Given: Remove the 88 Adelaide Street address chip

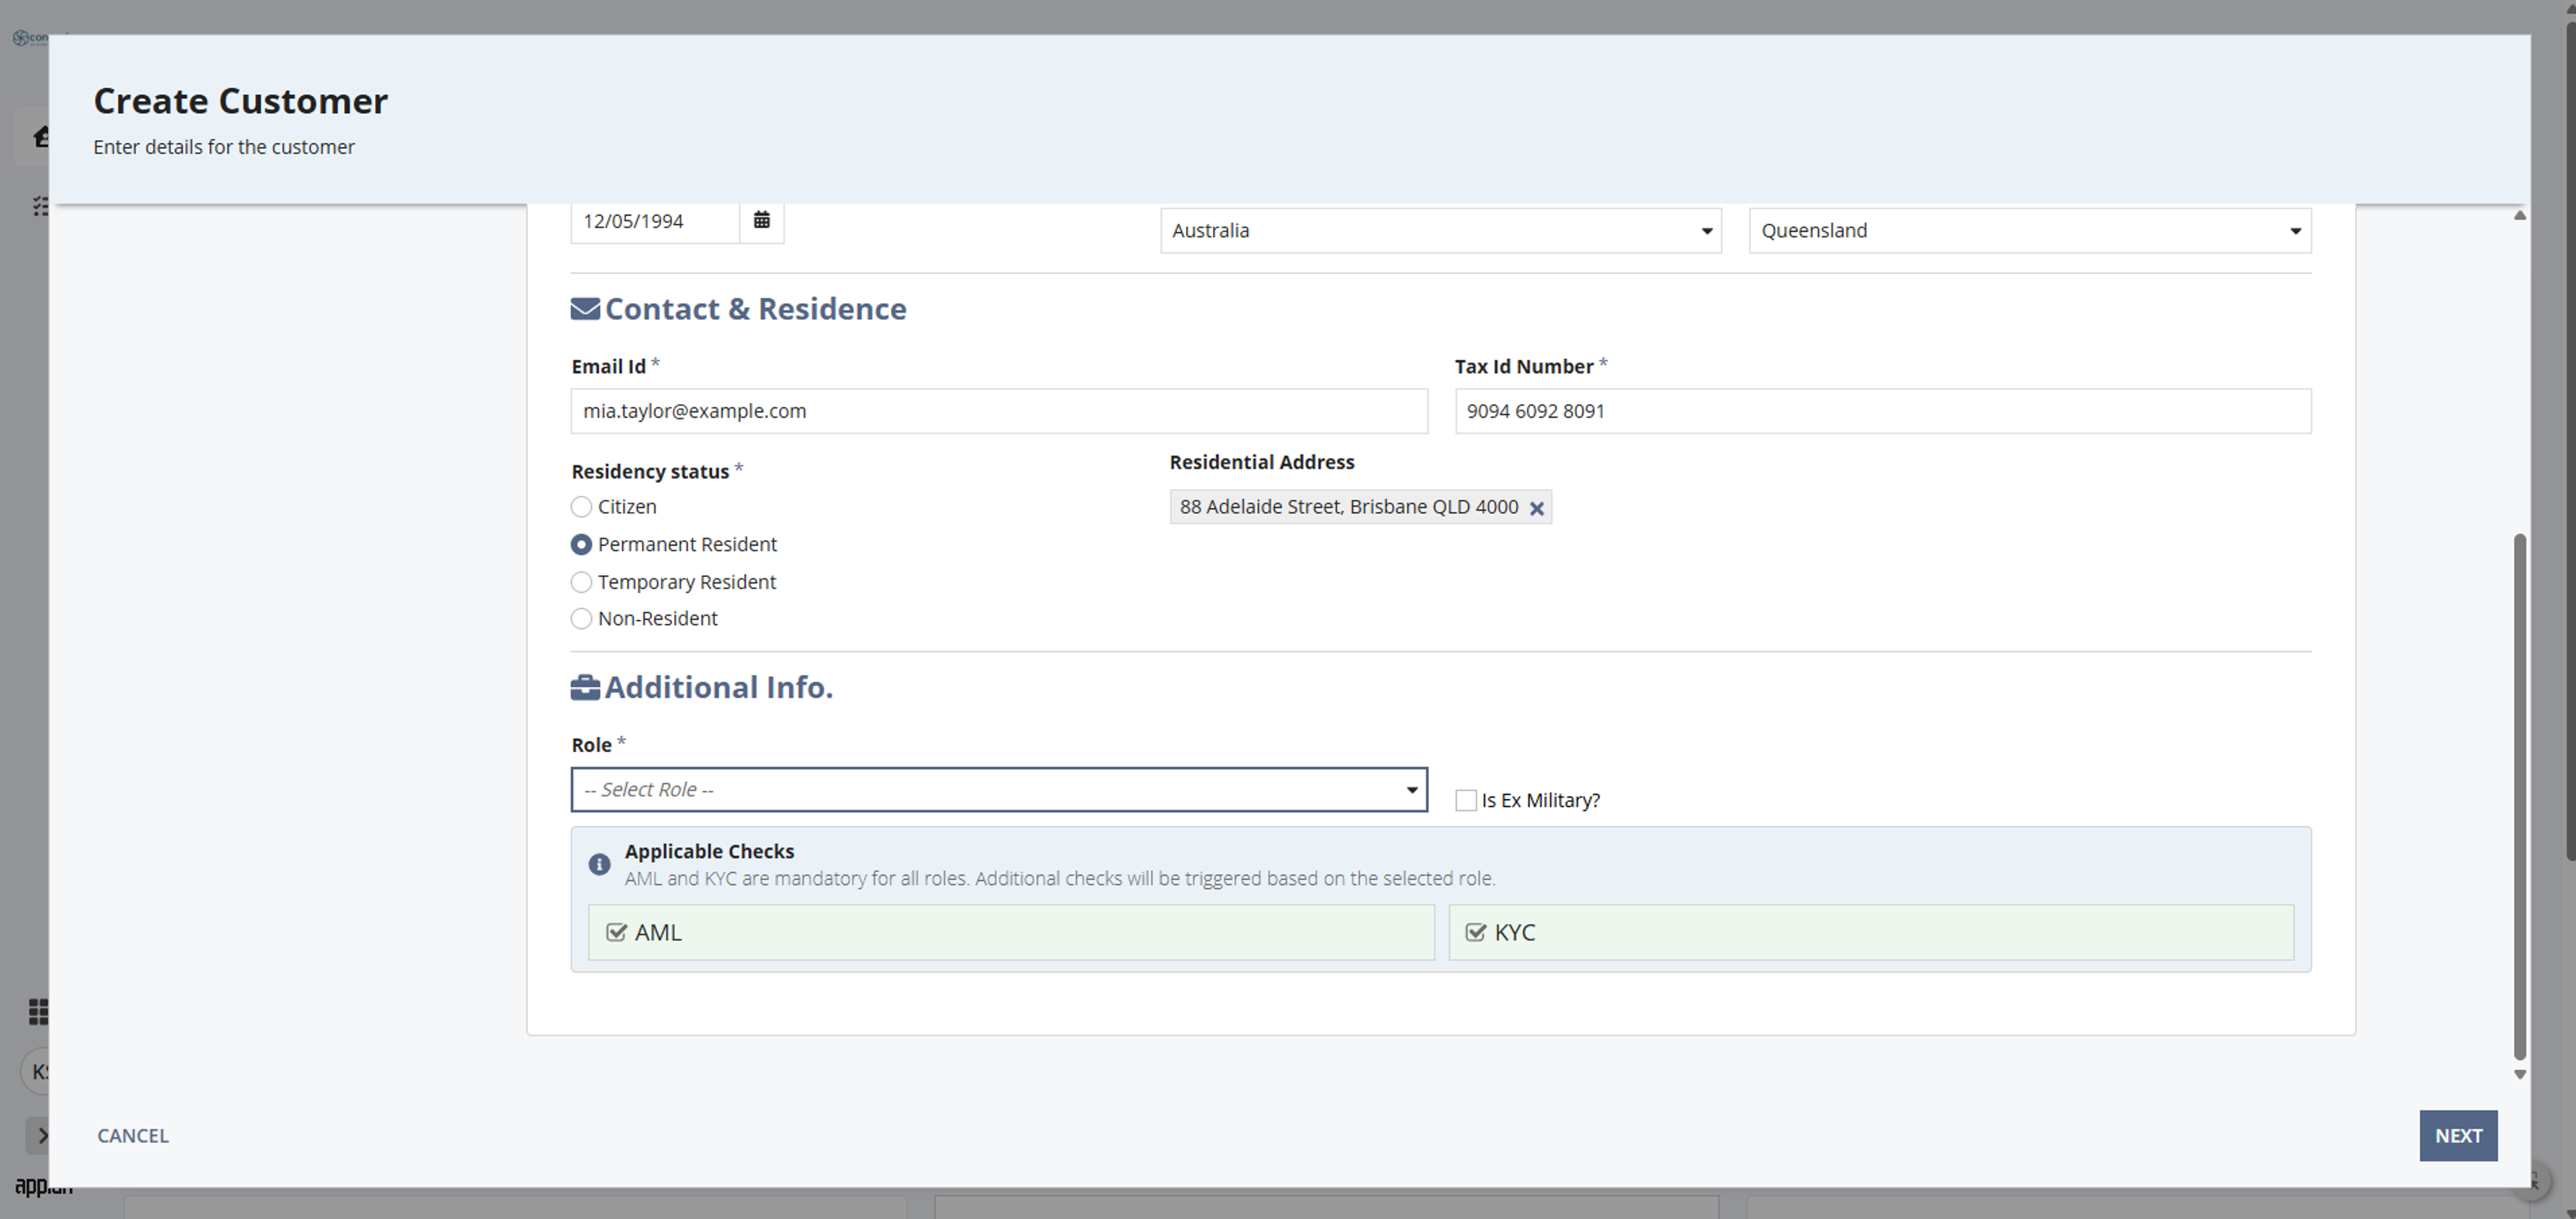Looking at the screenshot, I should click(1537, 508).
